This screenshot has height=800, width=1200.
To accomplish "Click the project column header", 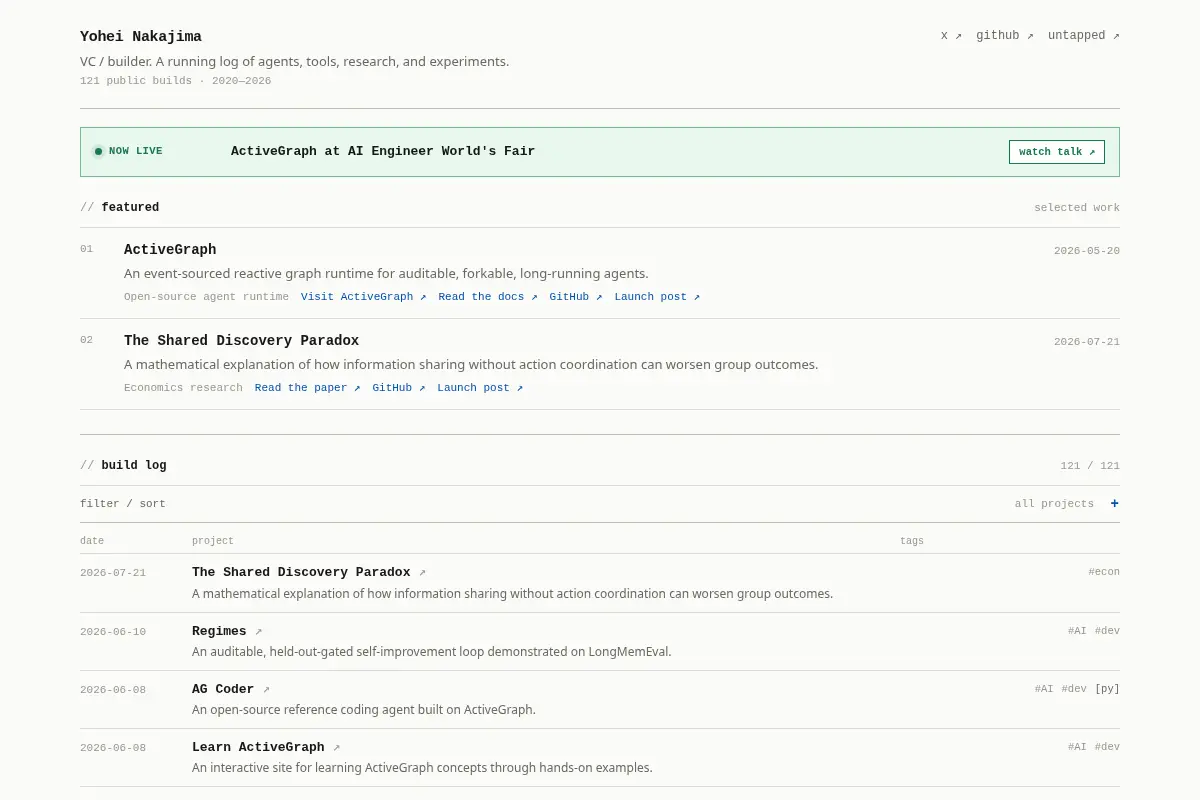I will pyautogui.click(x=213, y=541).
